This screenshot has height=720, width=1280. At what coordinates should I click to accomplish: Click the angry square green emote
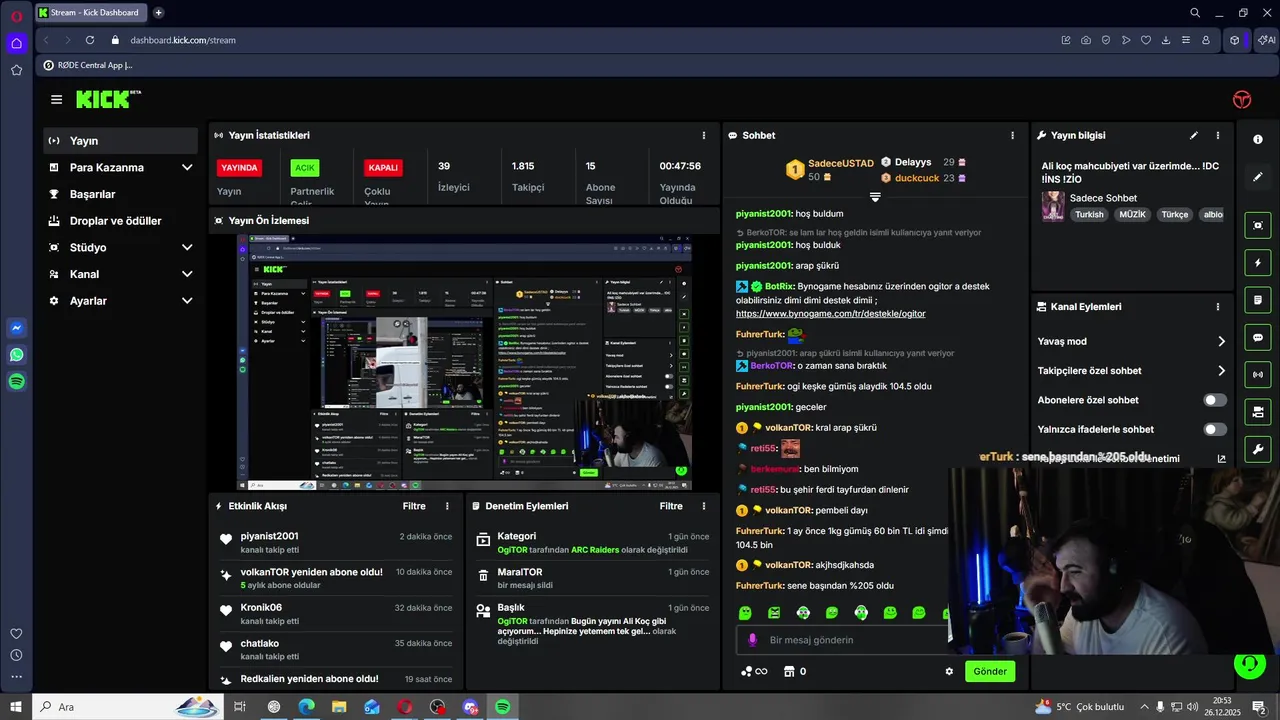(774, 612)
